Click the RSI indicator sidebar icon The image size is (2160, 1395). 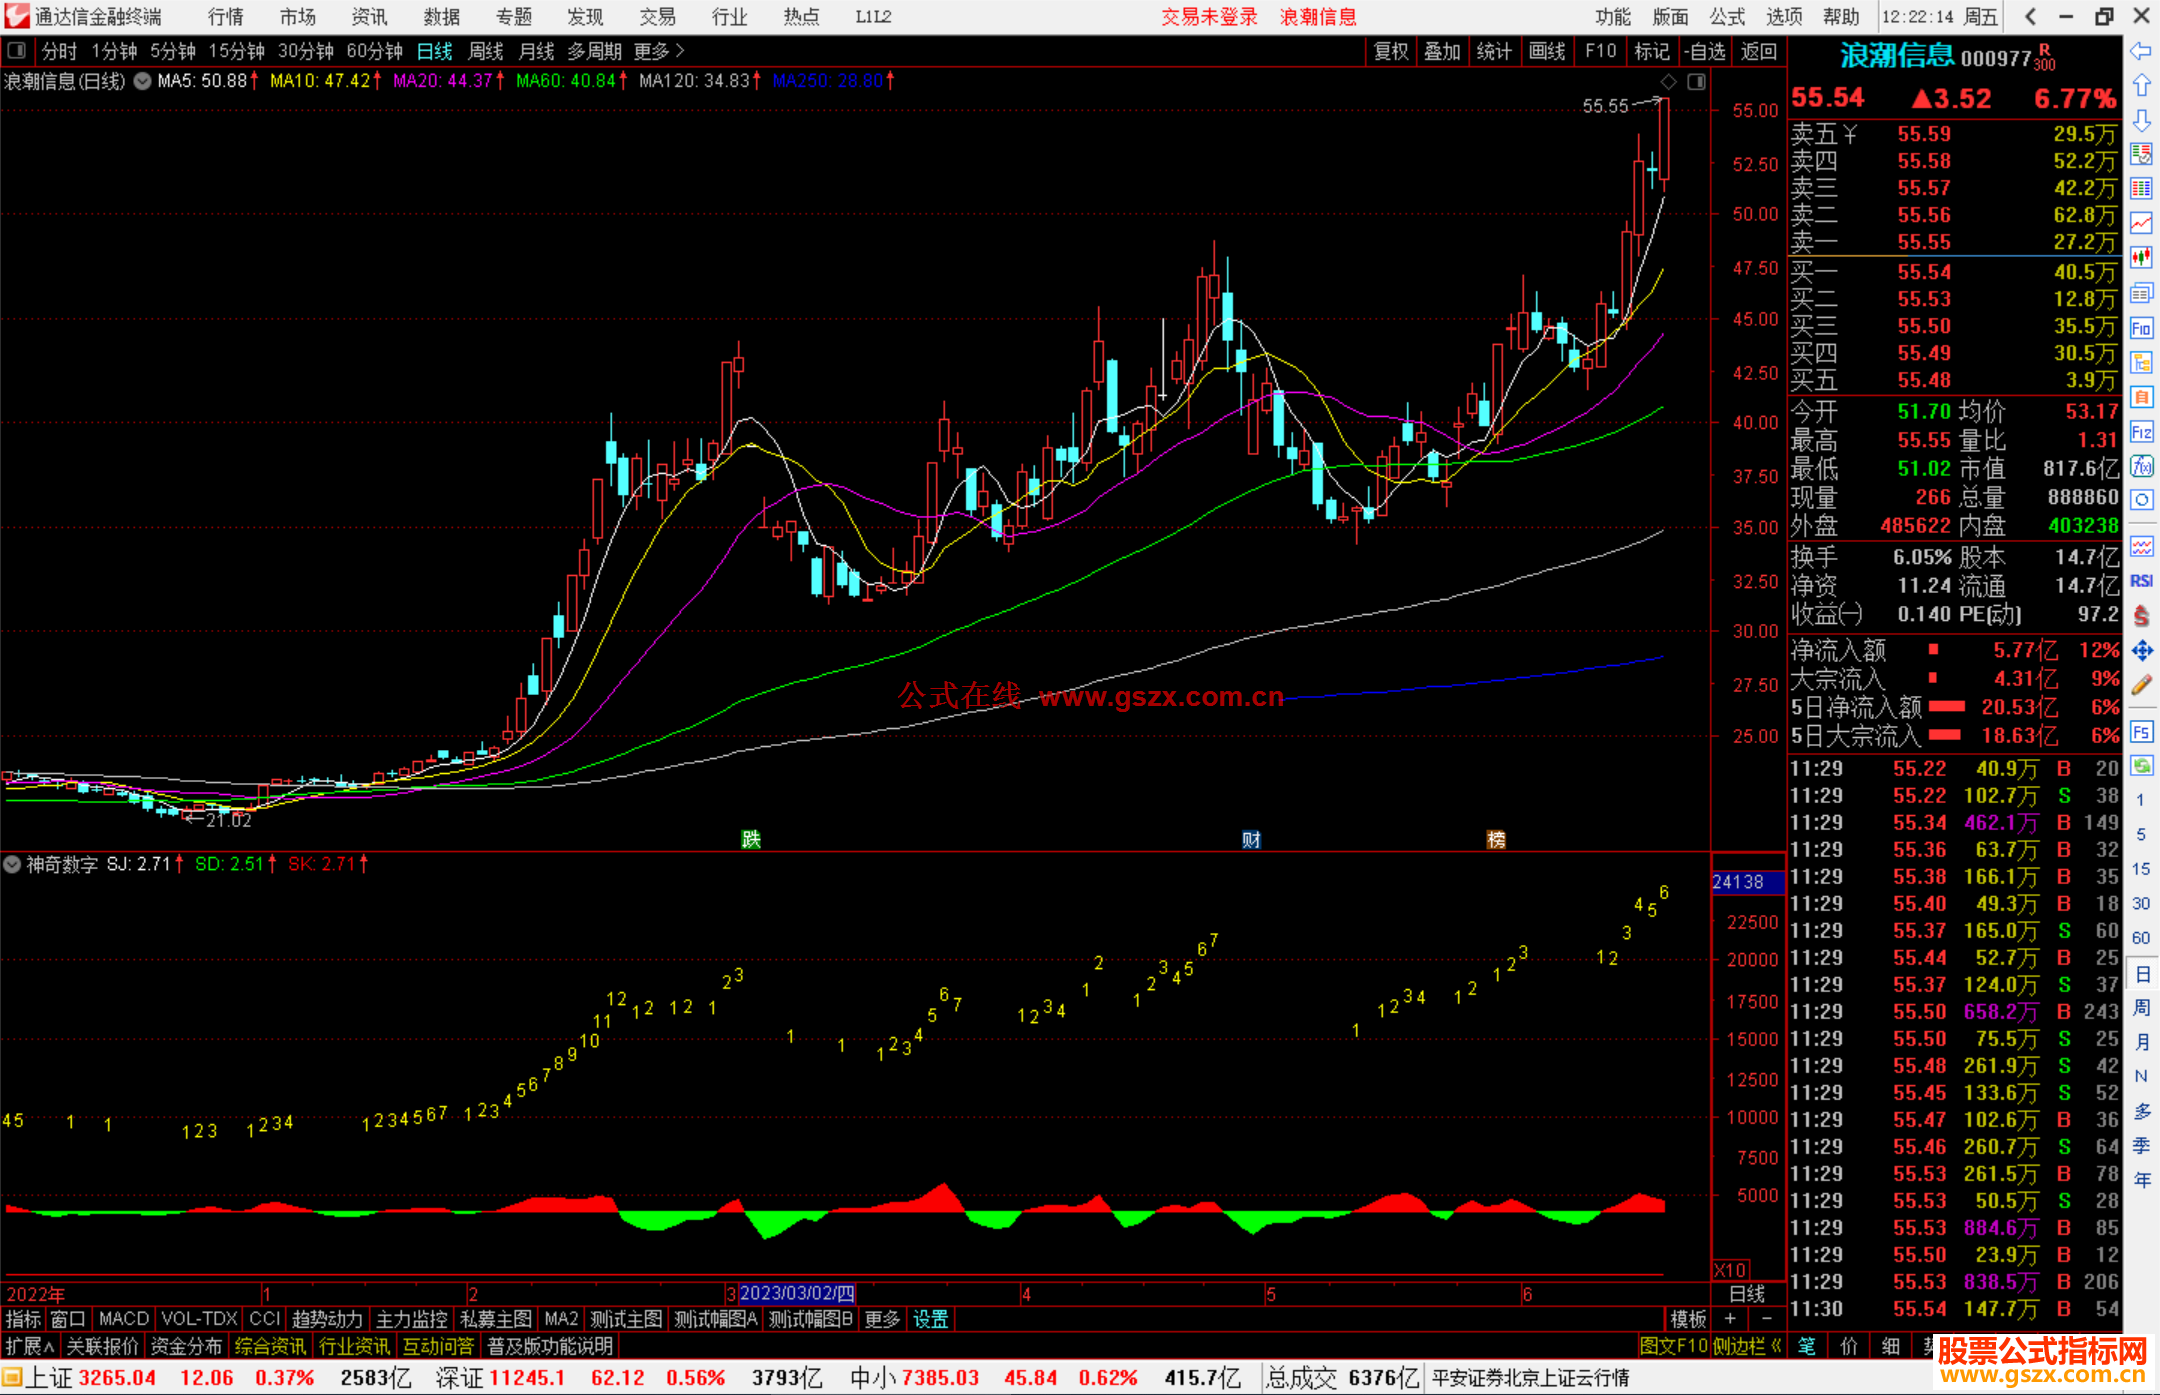(x=2141, y=581)
